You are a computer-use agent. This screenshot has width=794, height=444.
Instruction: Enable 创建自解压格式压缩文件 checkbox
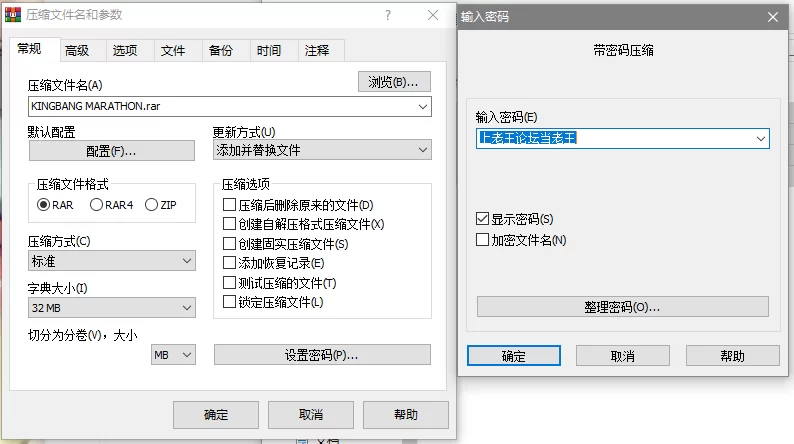[x=229, y=224]
